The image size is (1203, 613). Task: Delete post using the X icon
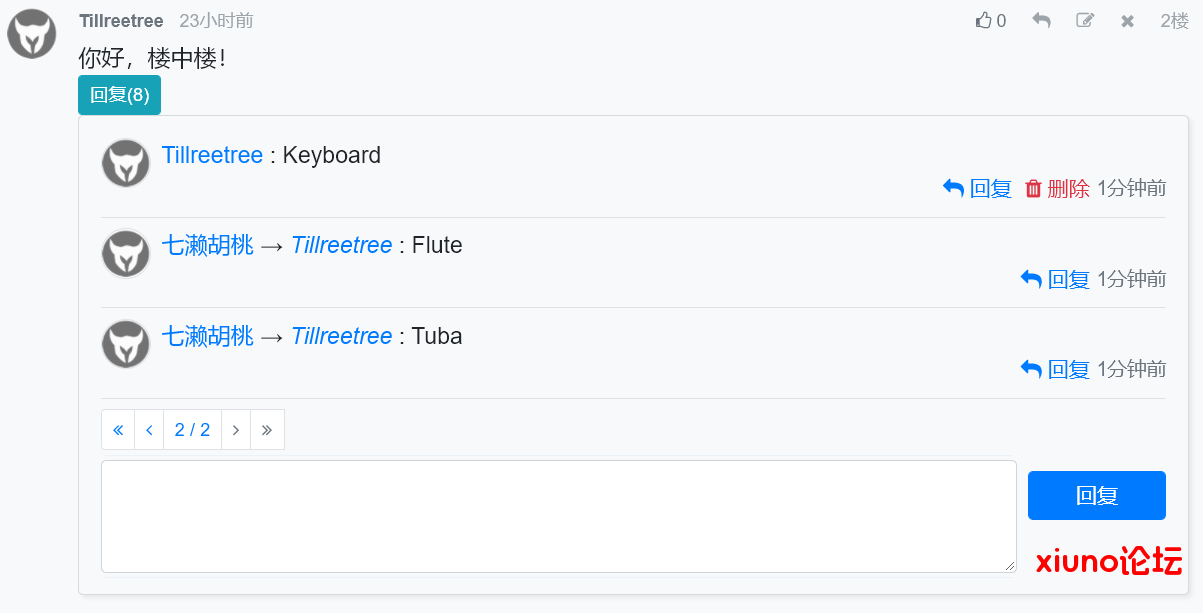coord(1128,21)
